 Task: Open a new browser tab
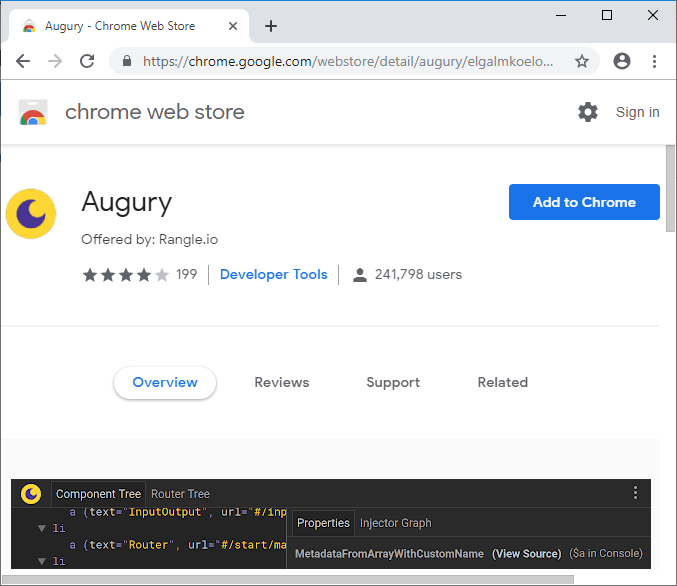coord(271,26)
